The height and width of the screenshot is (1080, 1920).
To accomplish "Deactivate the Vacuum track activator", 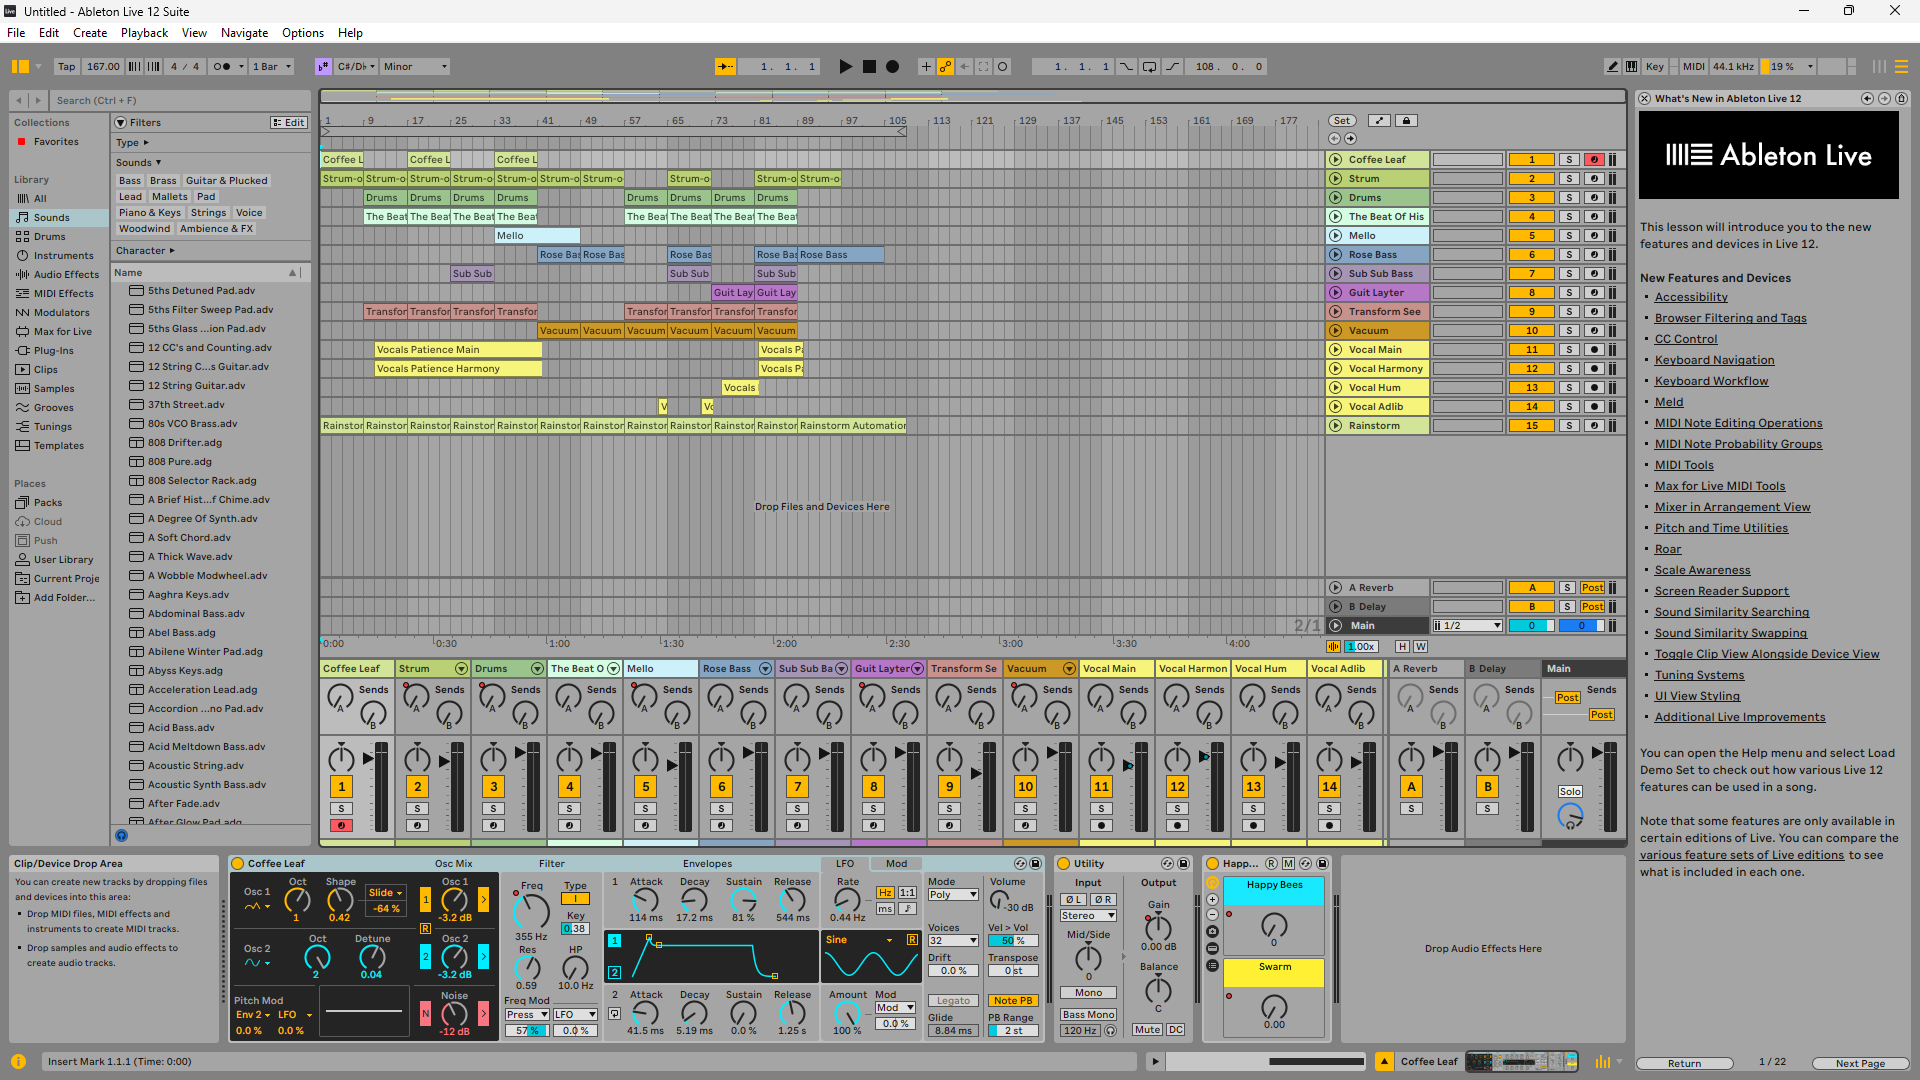I will click(x=1531, y=331).
